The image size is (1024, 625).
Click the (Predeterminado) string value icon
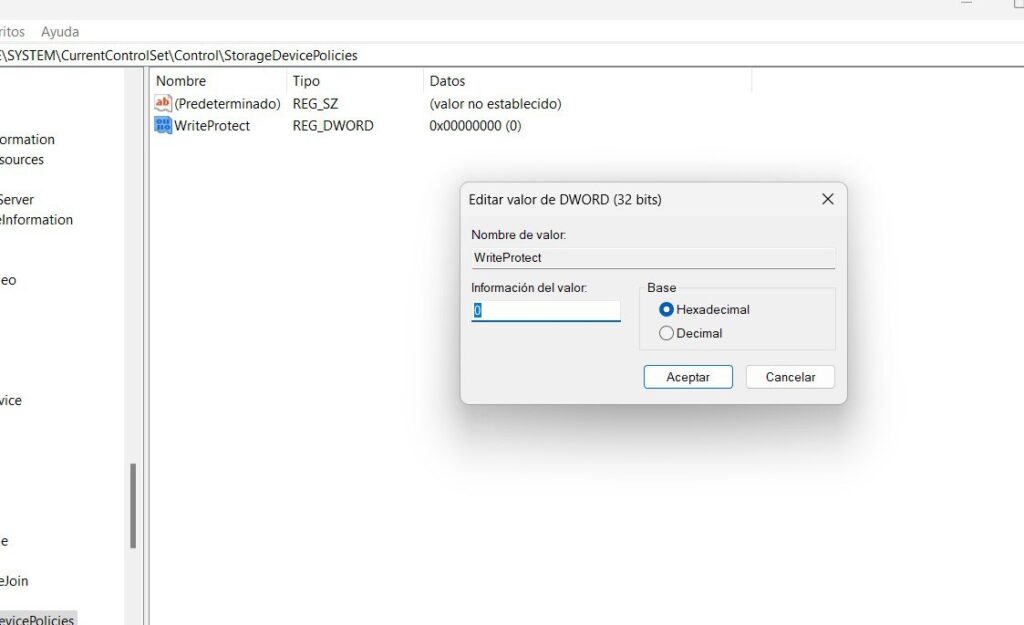click(x=163, y=103)
